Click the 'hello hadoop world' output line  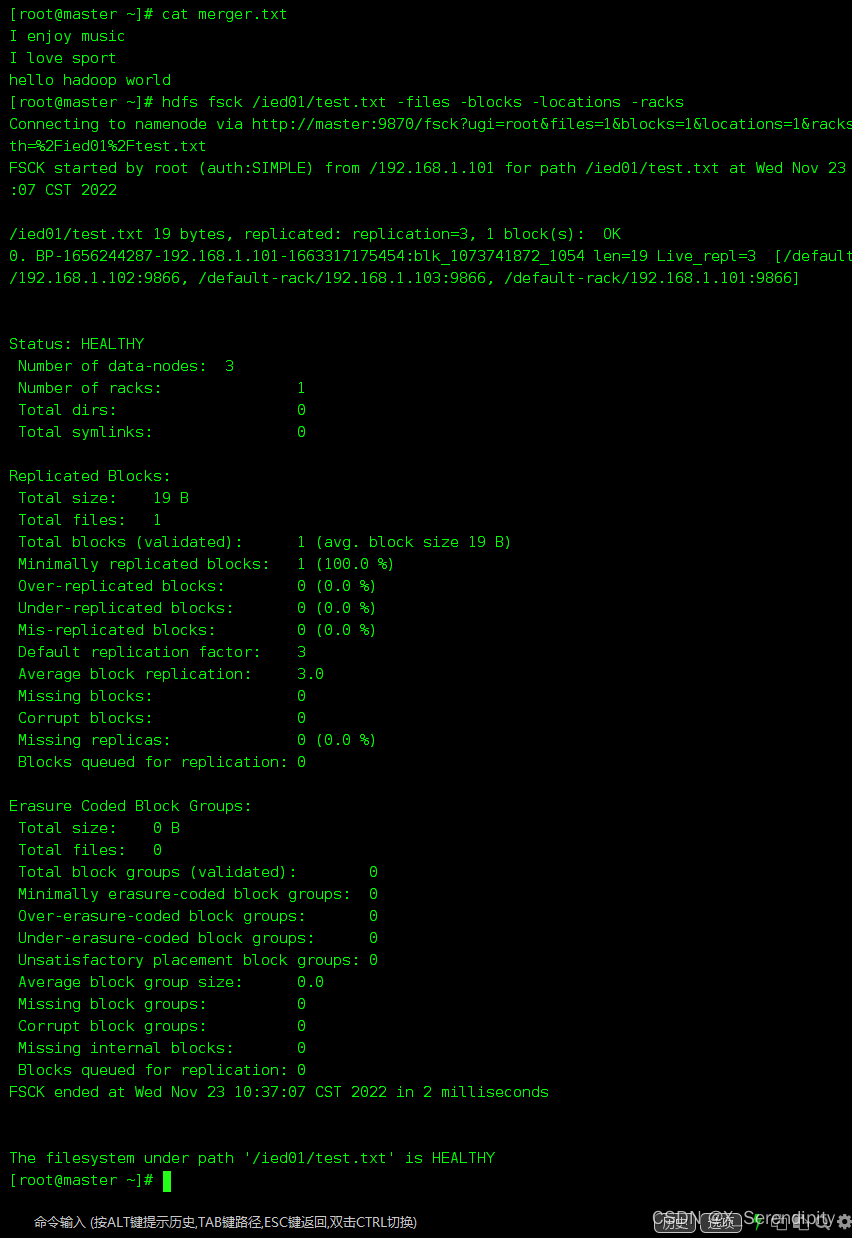point(90,80)
